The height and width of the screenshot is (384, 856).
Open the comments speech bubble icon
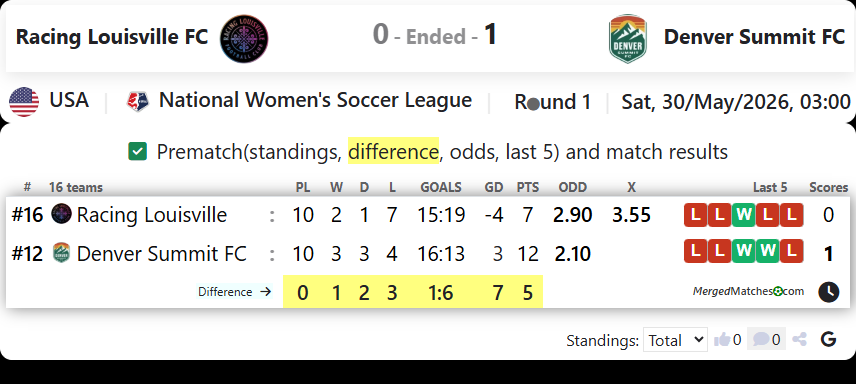(x=761, y=340)
